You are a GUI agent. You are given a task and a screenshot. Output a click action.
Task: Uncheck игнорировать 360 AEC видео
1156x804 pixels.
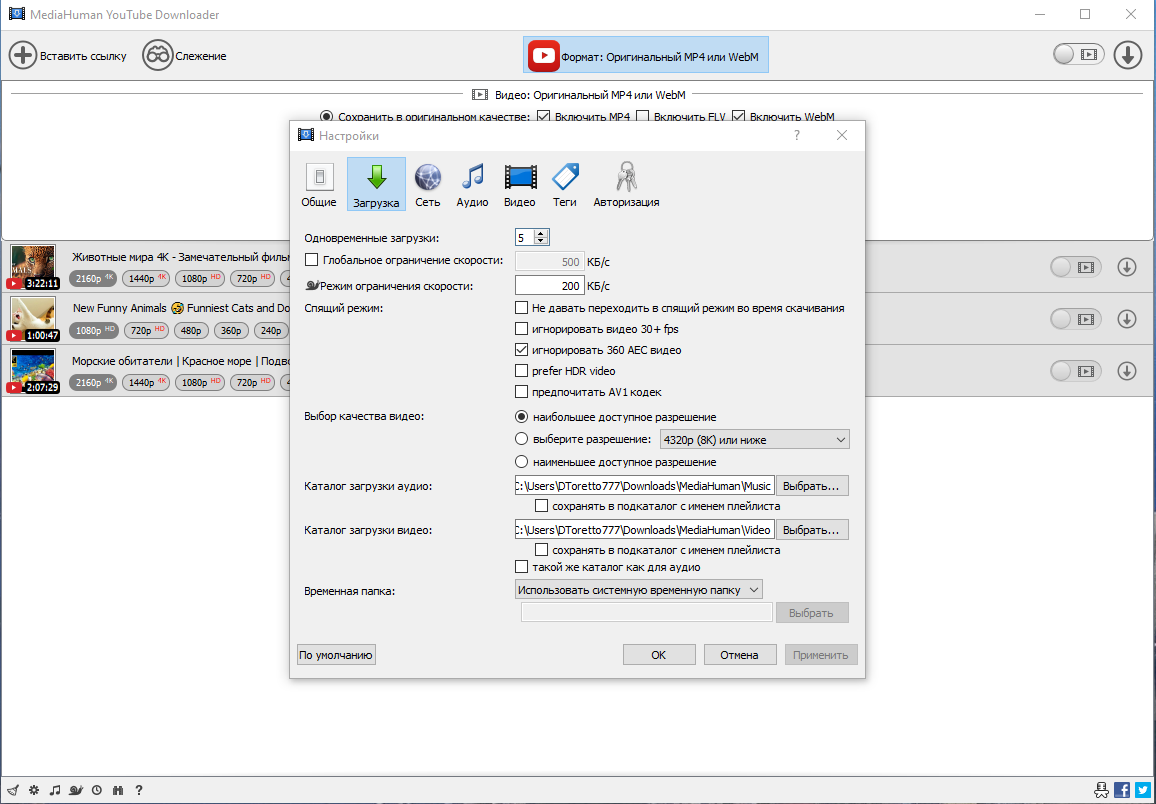coord(521,349)
